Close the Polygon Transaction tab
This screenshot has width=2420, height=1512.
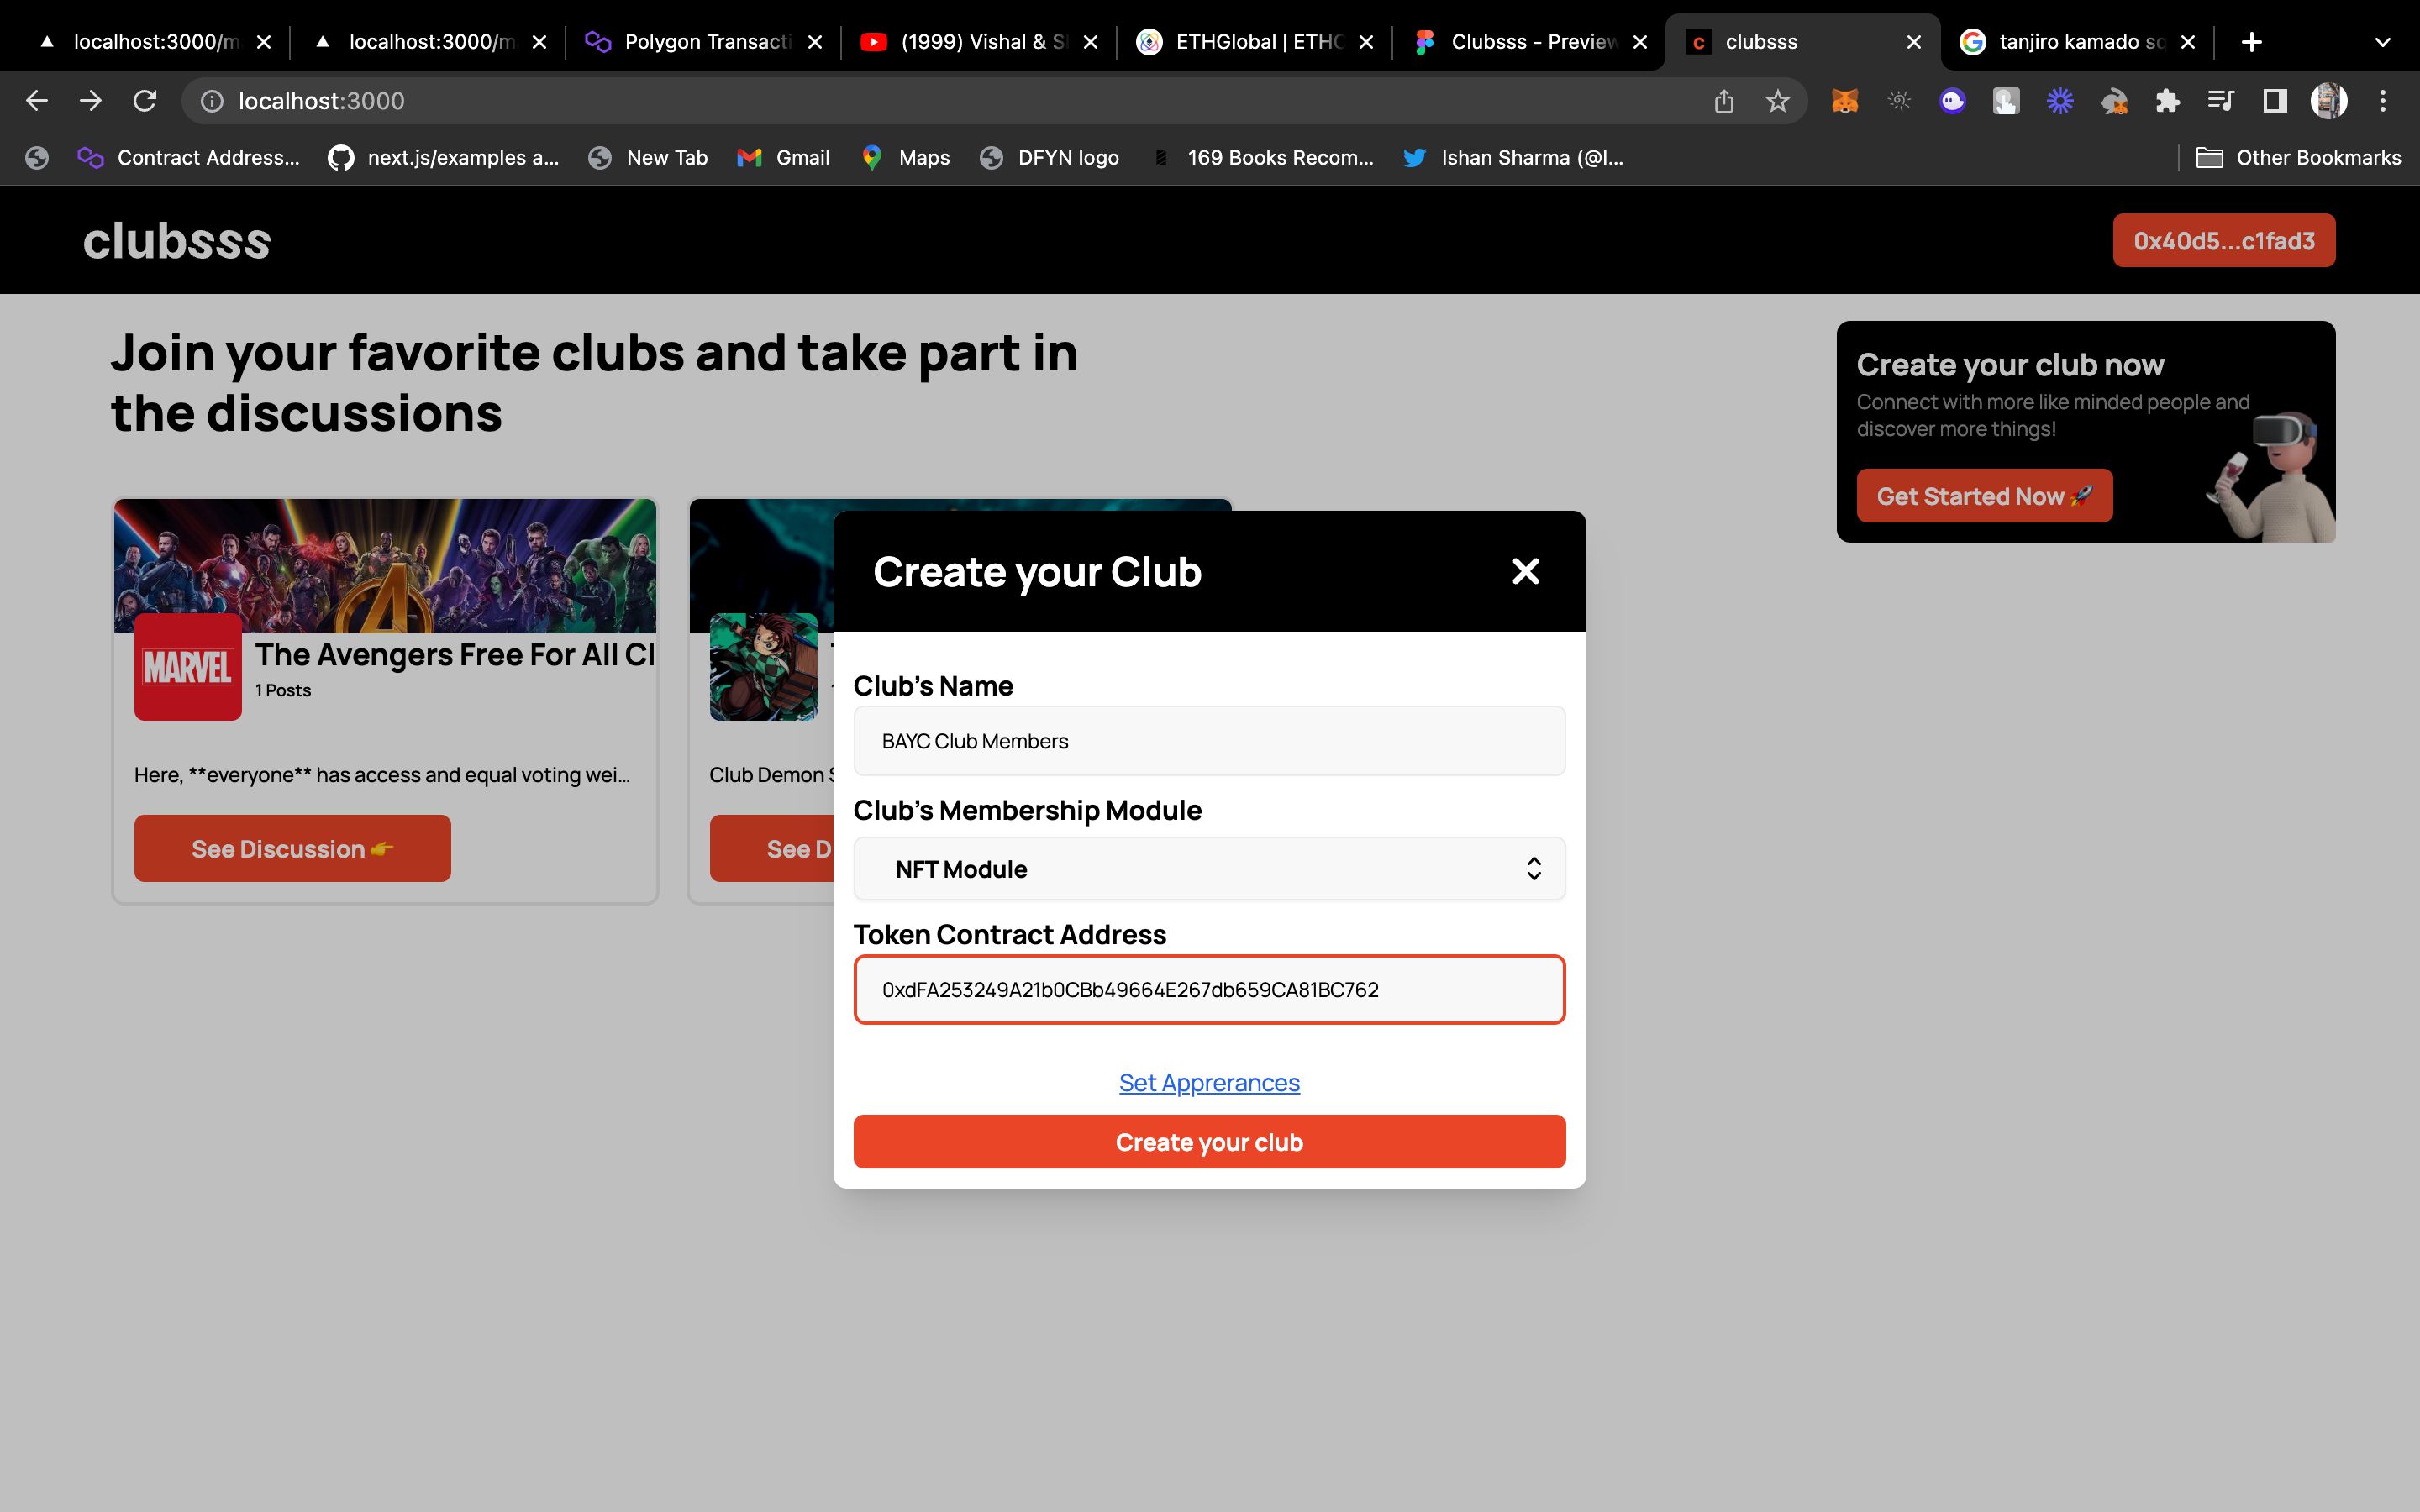(815, 42)
